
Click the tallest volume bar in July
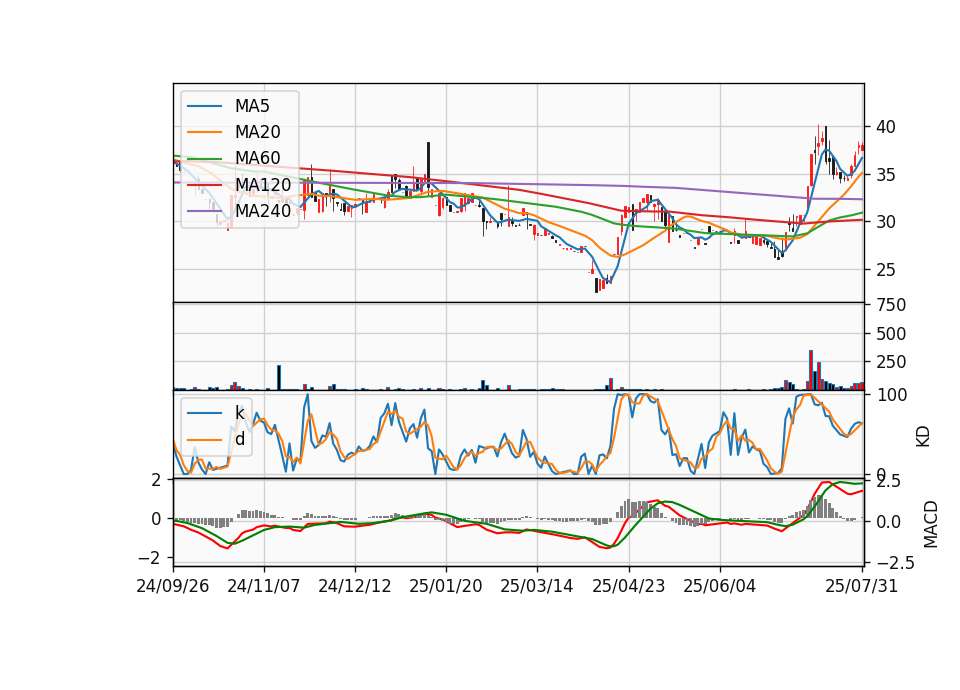click(811, 370)
